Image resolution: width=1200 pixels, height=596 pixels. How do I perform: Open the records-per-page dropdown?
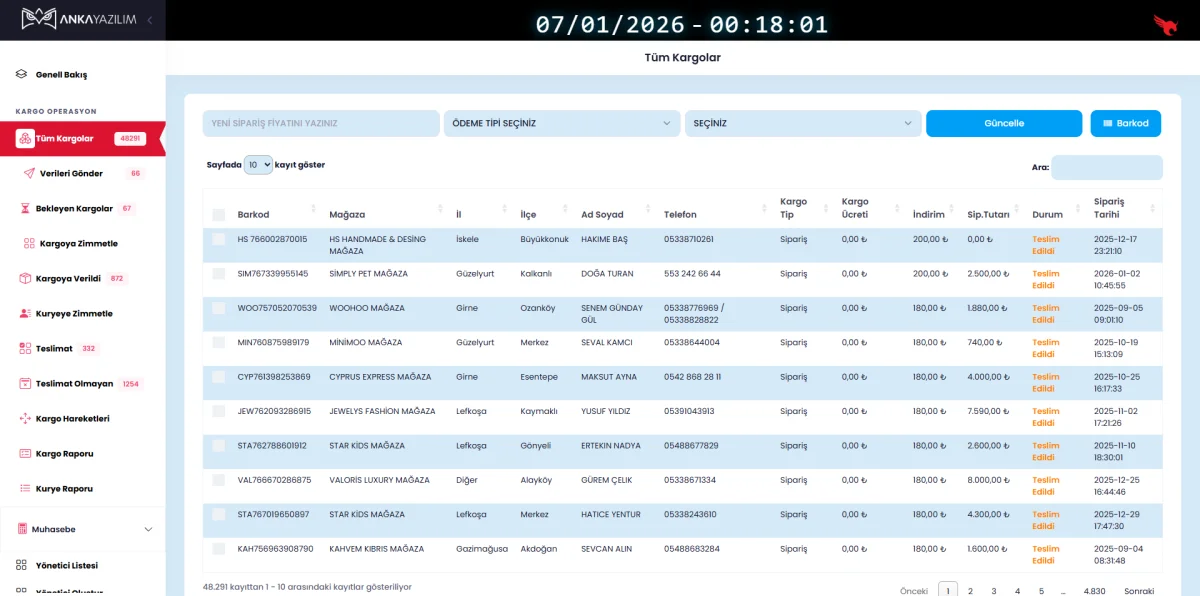258,165
